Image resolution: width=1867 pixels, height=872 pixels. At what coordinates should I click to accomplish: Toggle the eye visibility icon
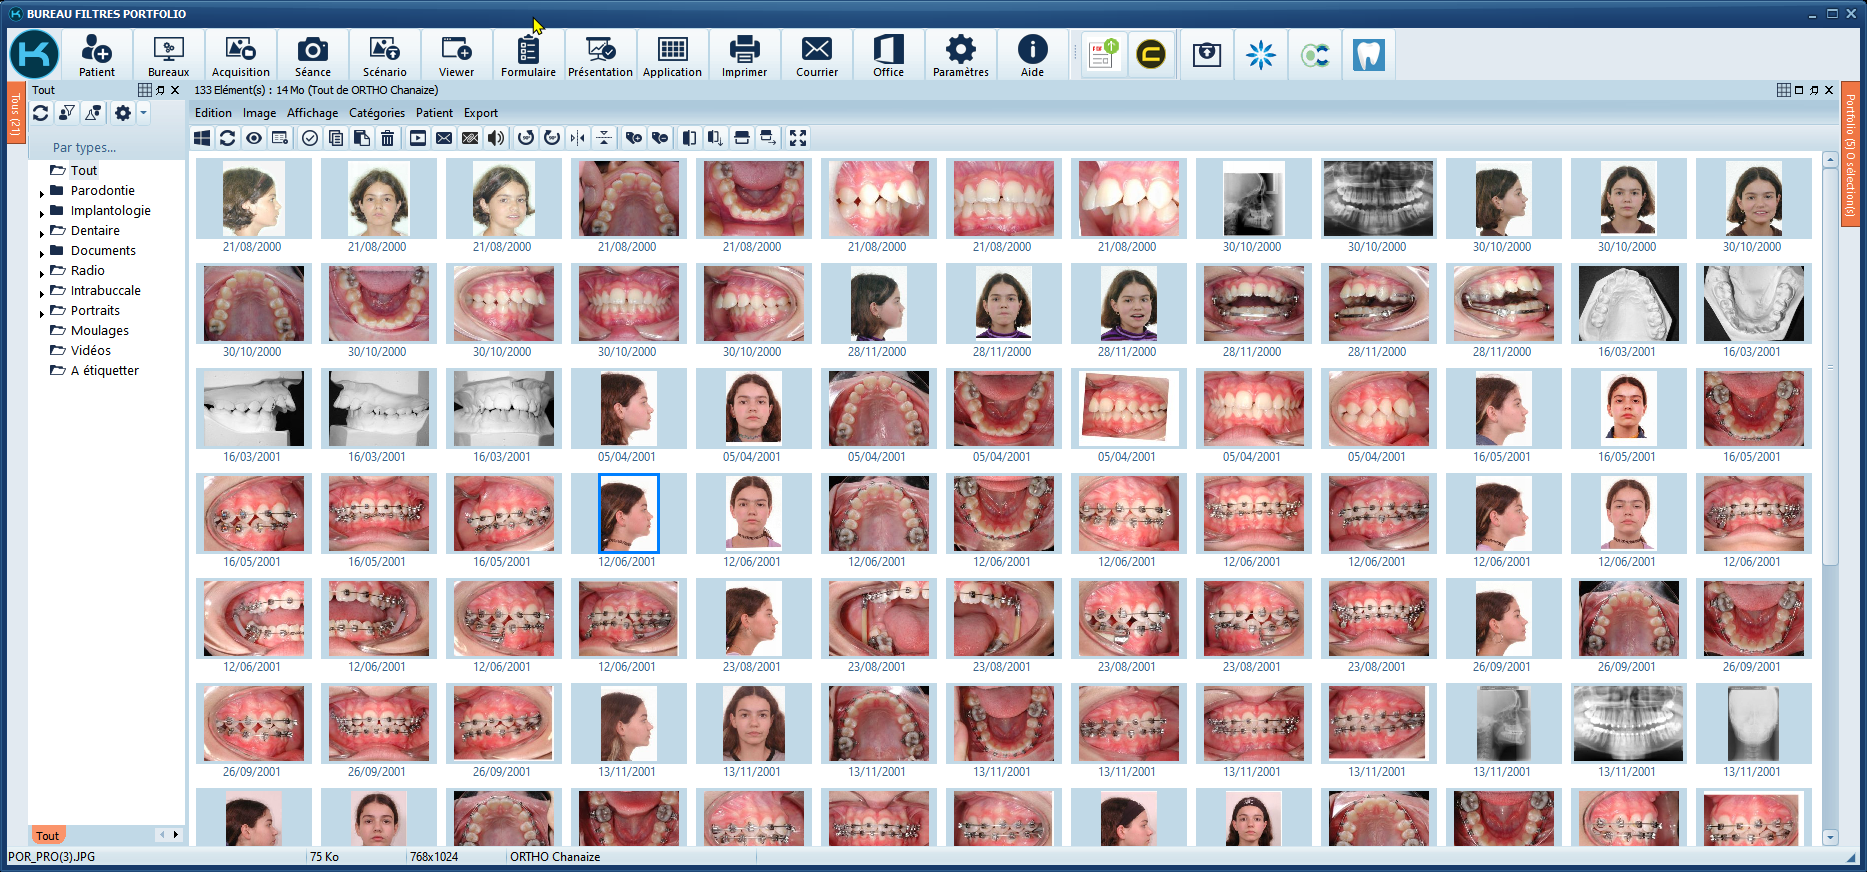254,138
